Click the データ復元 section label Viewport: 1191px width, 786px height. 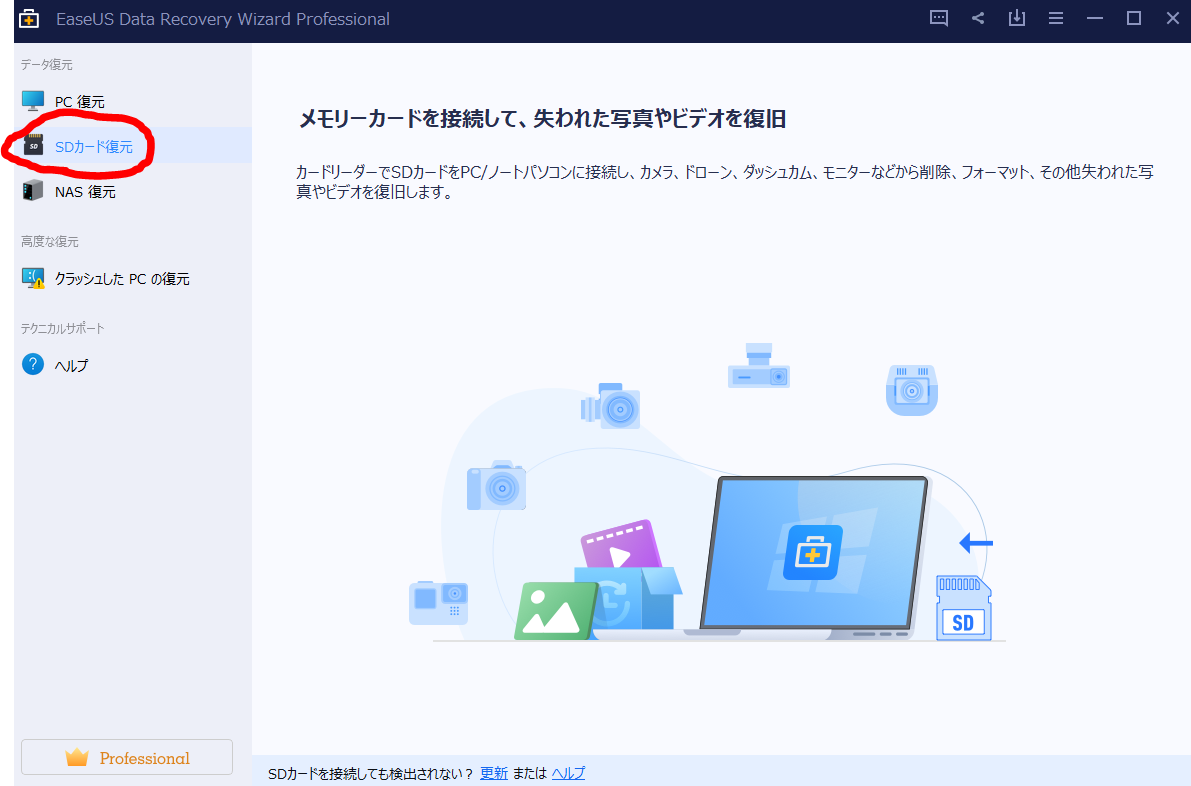tap(47, 65)
